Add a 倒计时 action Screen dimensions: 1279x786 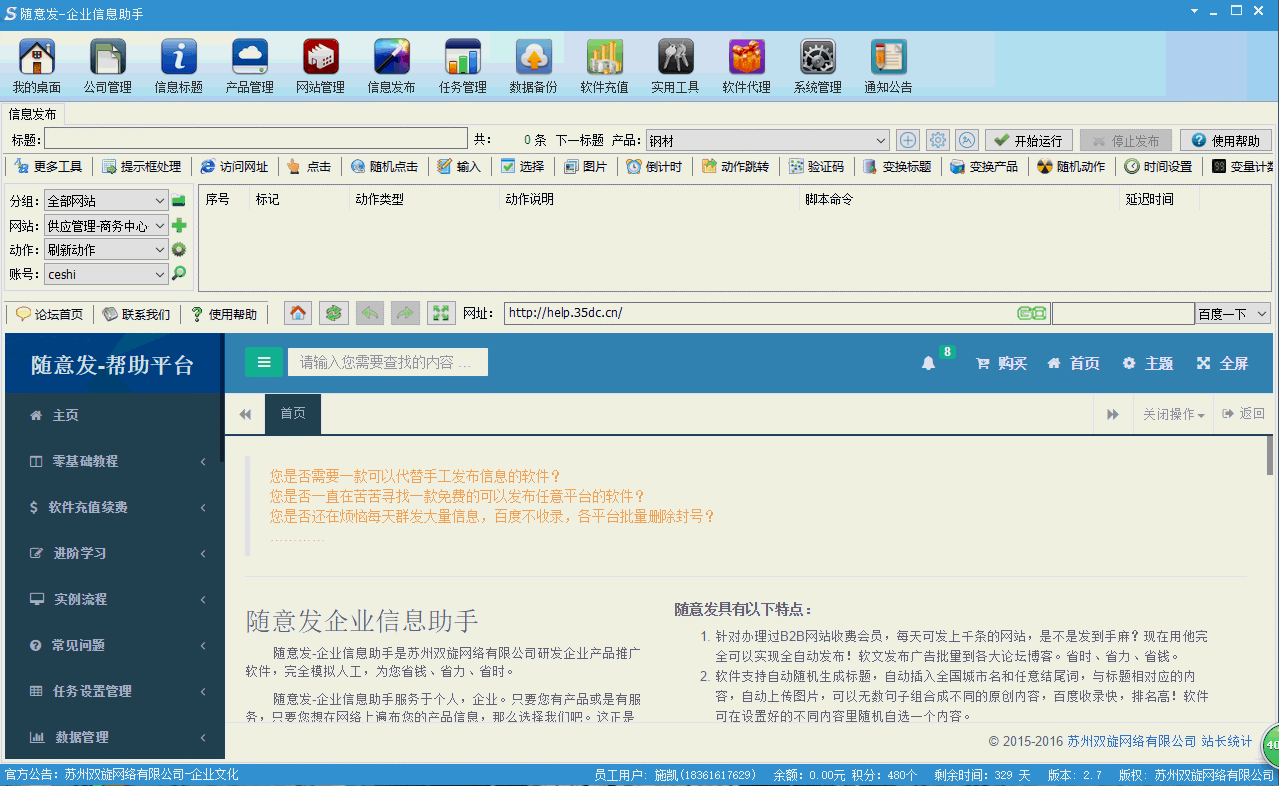pyautogui.click(x=655, y=166)
